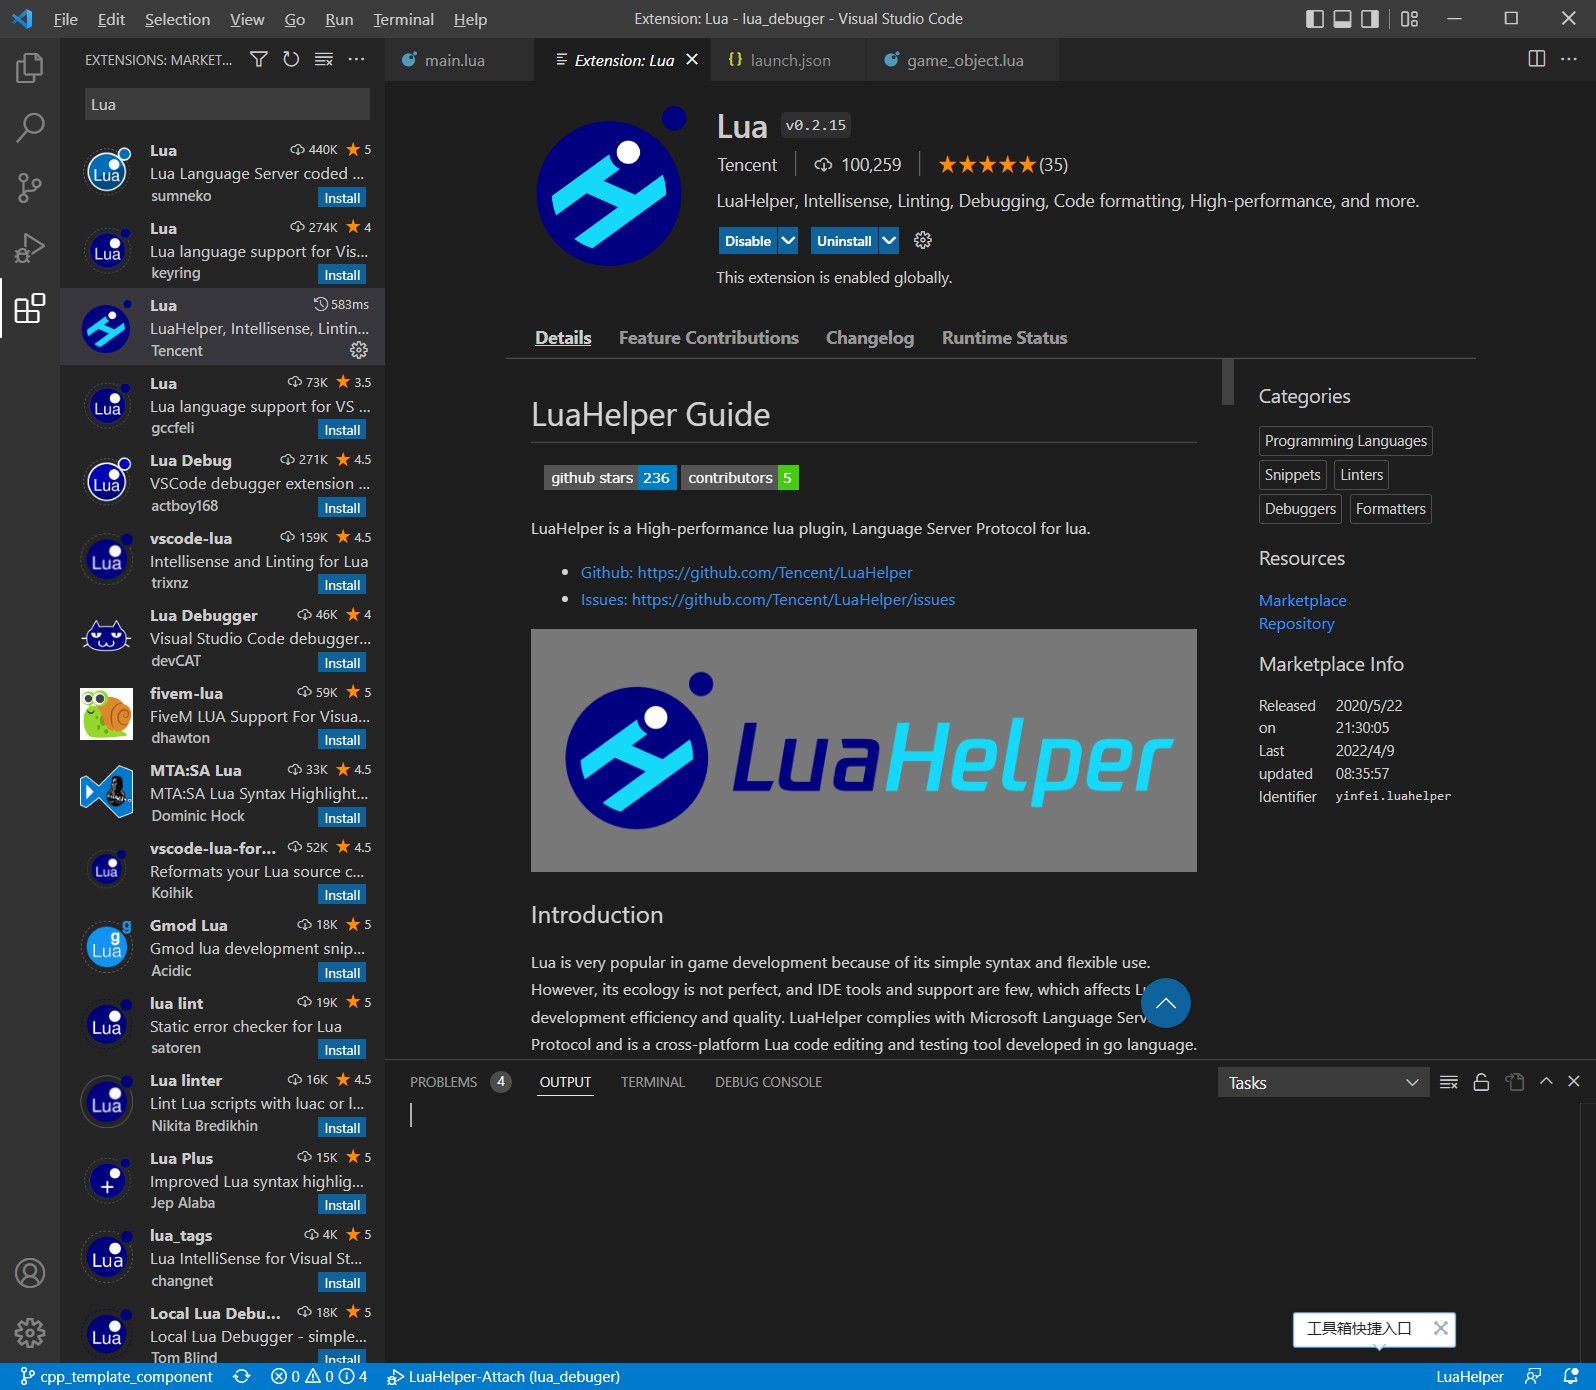Focus the extensions search field containing Lua

pos(227,104)
